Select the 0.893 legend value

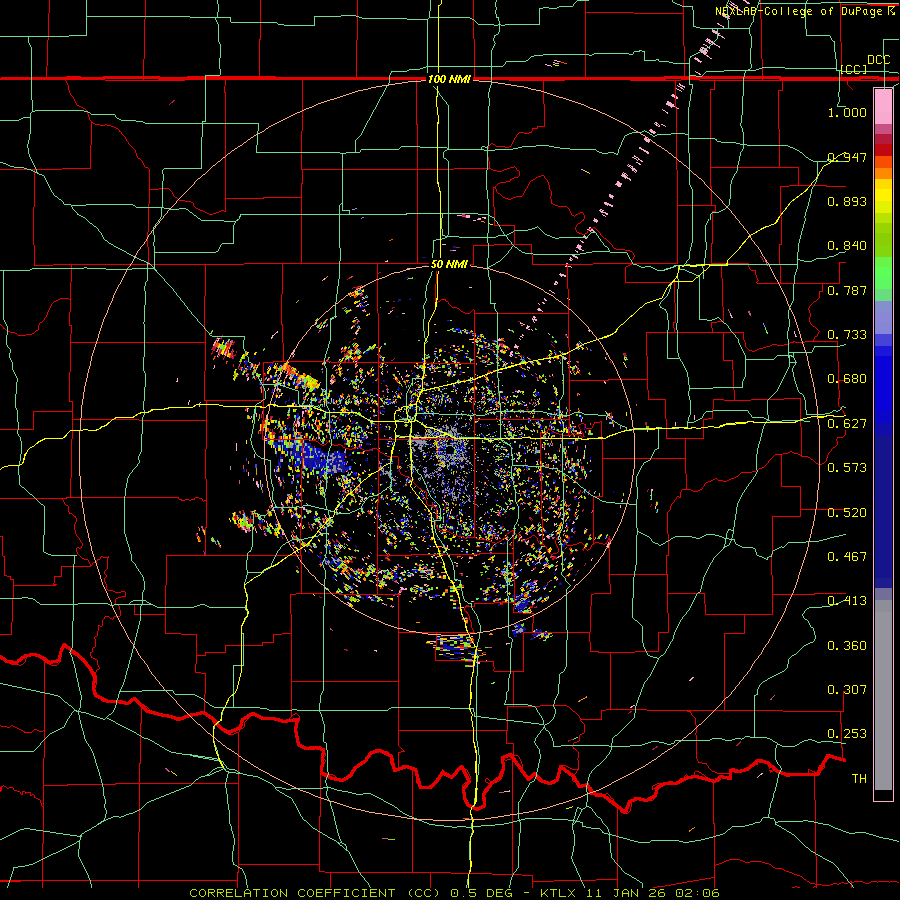click(847, 201)
